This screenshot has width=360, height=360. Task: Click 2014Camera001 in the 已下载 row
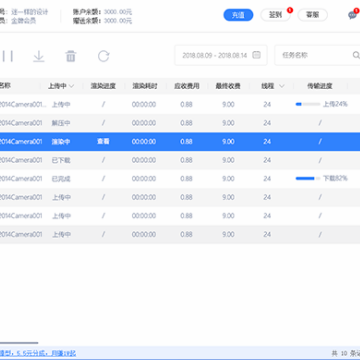(21, 160)
